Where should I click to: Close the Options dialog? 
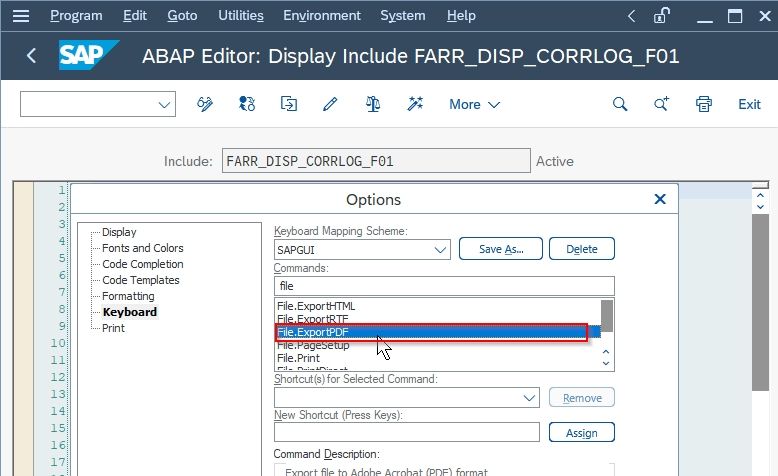(x=660, y=199)
